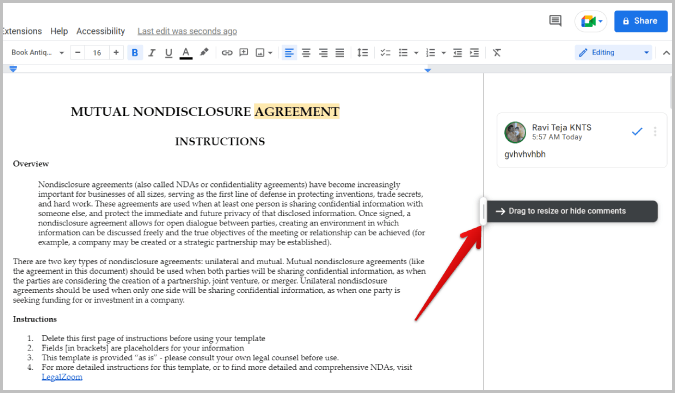Image resolution: width=675 pixels, height=393 pixels.
Task: Insert a checklist
Action: point(385,53)
